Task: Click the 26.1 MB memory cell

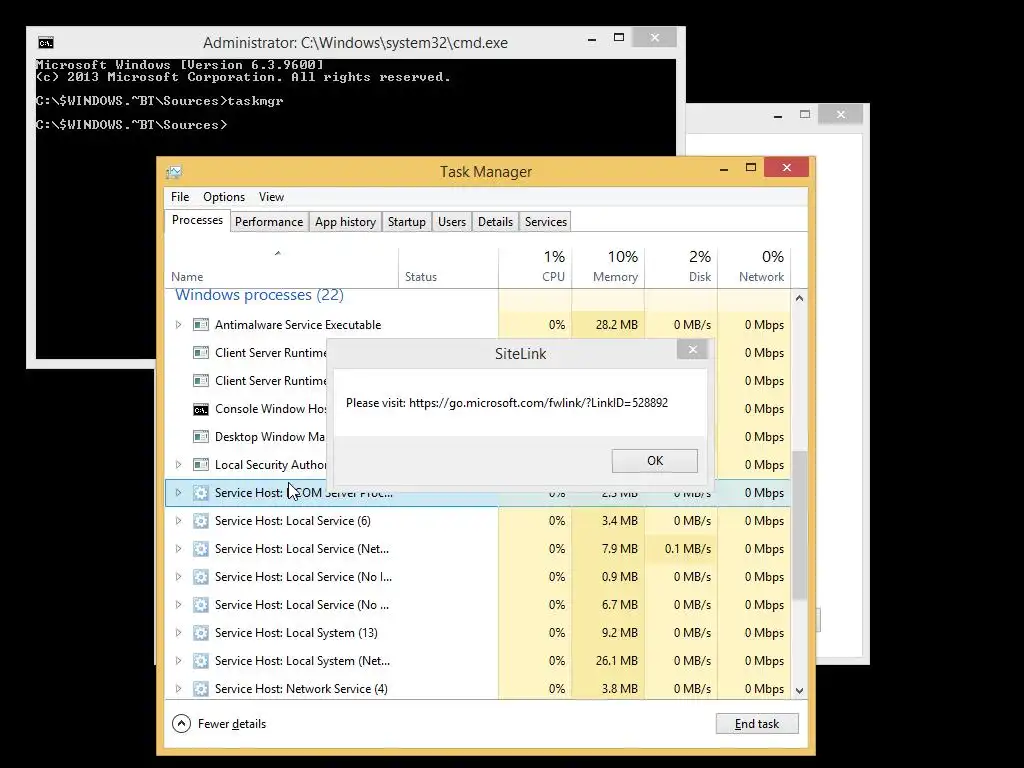Action: pyautogui.click(x=608, y=661)
